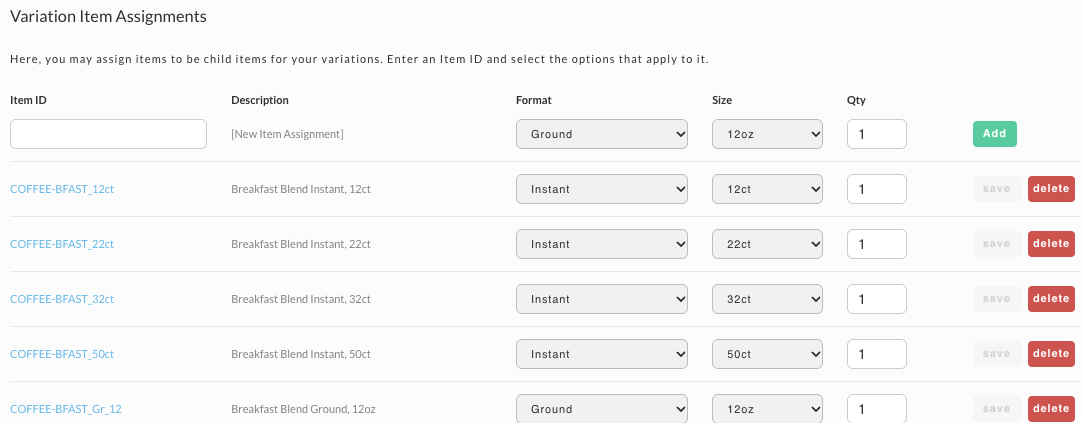
Task: Click Qty field for COFFEE-BFAST_32ct
Action: (877, 299)
